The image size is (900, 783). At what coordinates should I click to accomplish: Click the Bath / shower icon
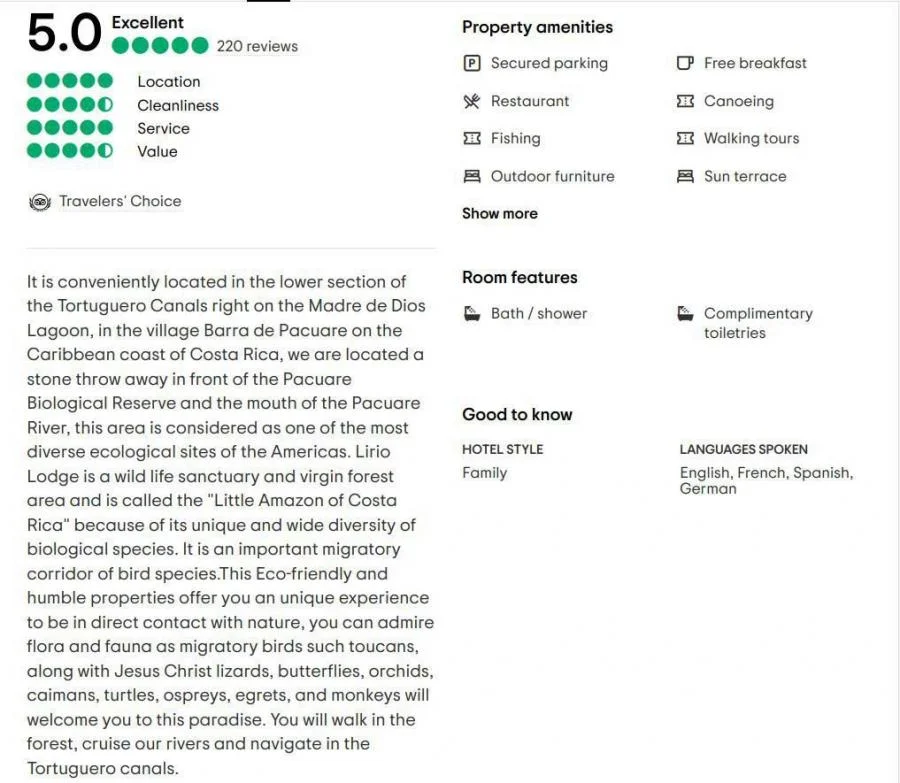tap(472, 313)
